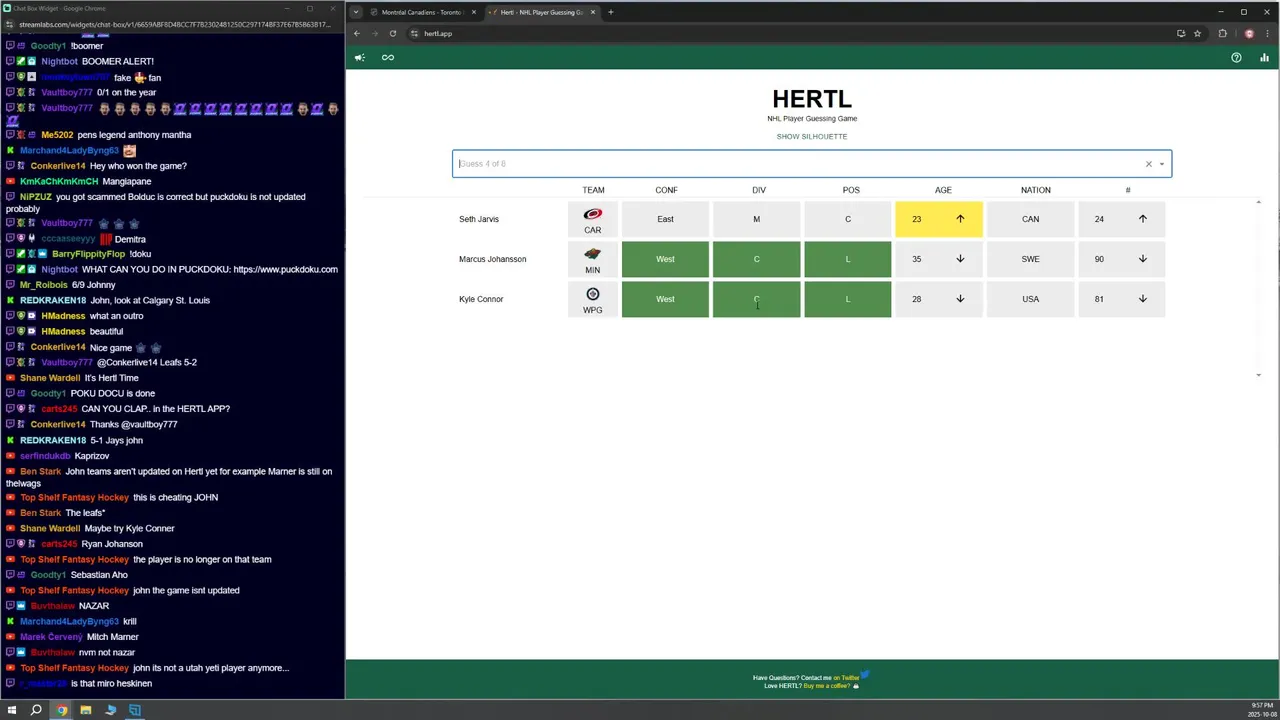Open the Hertl statistics bar chart icon
This screenshot has height=720, width=1280.
point(1264,57)
